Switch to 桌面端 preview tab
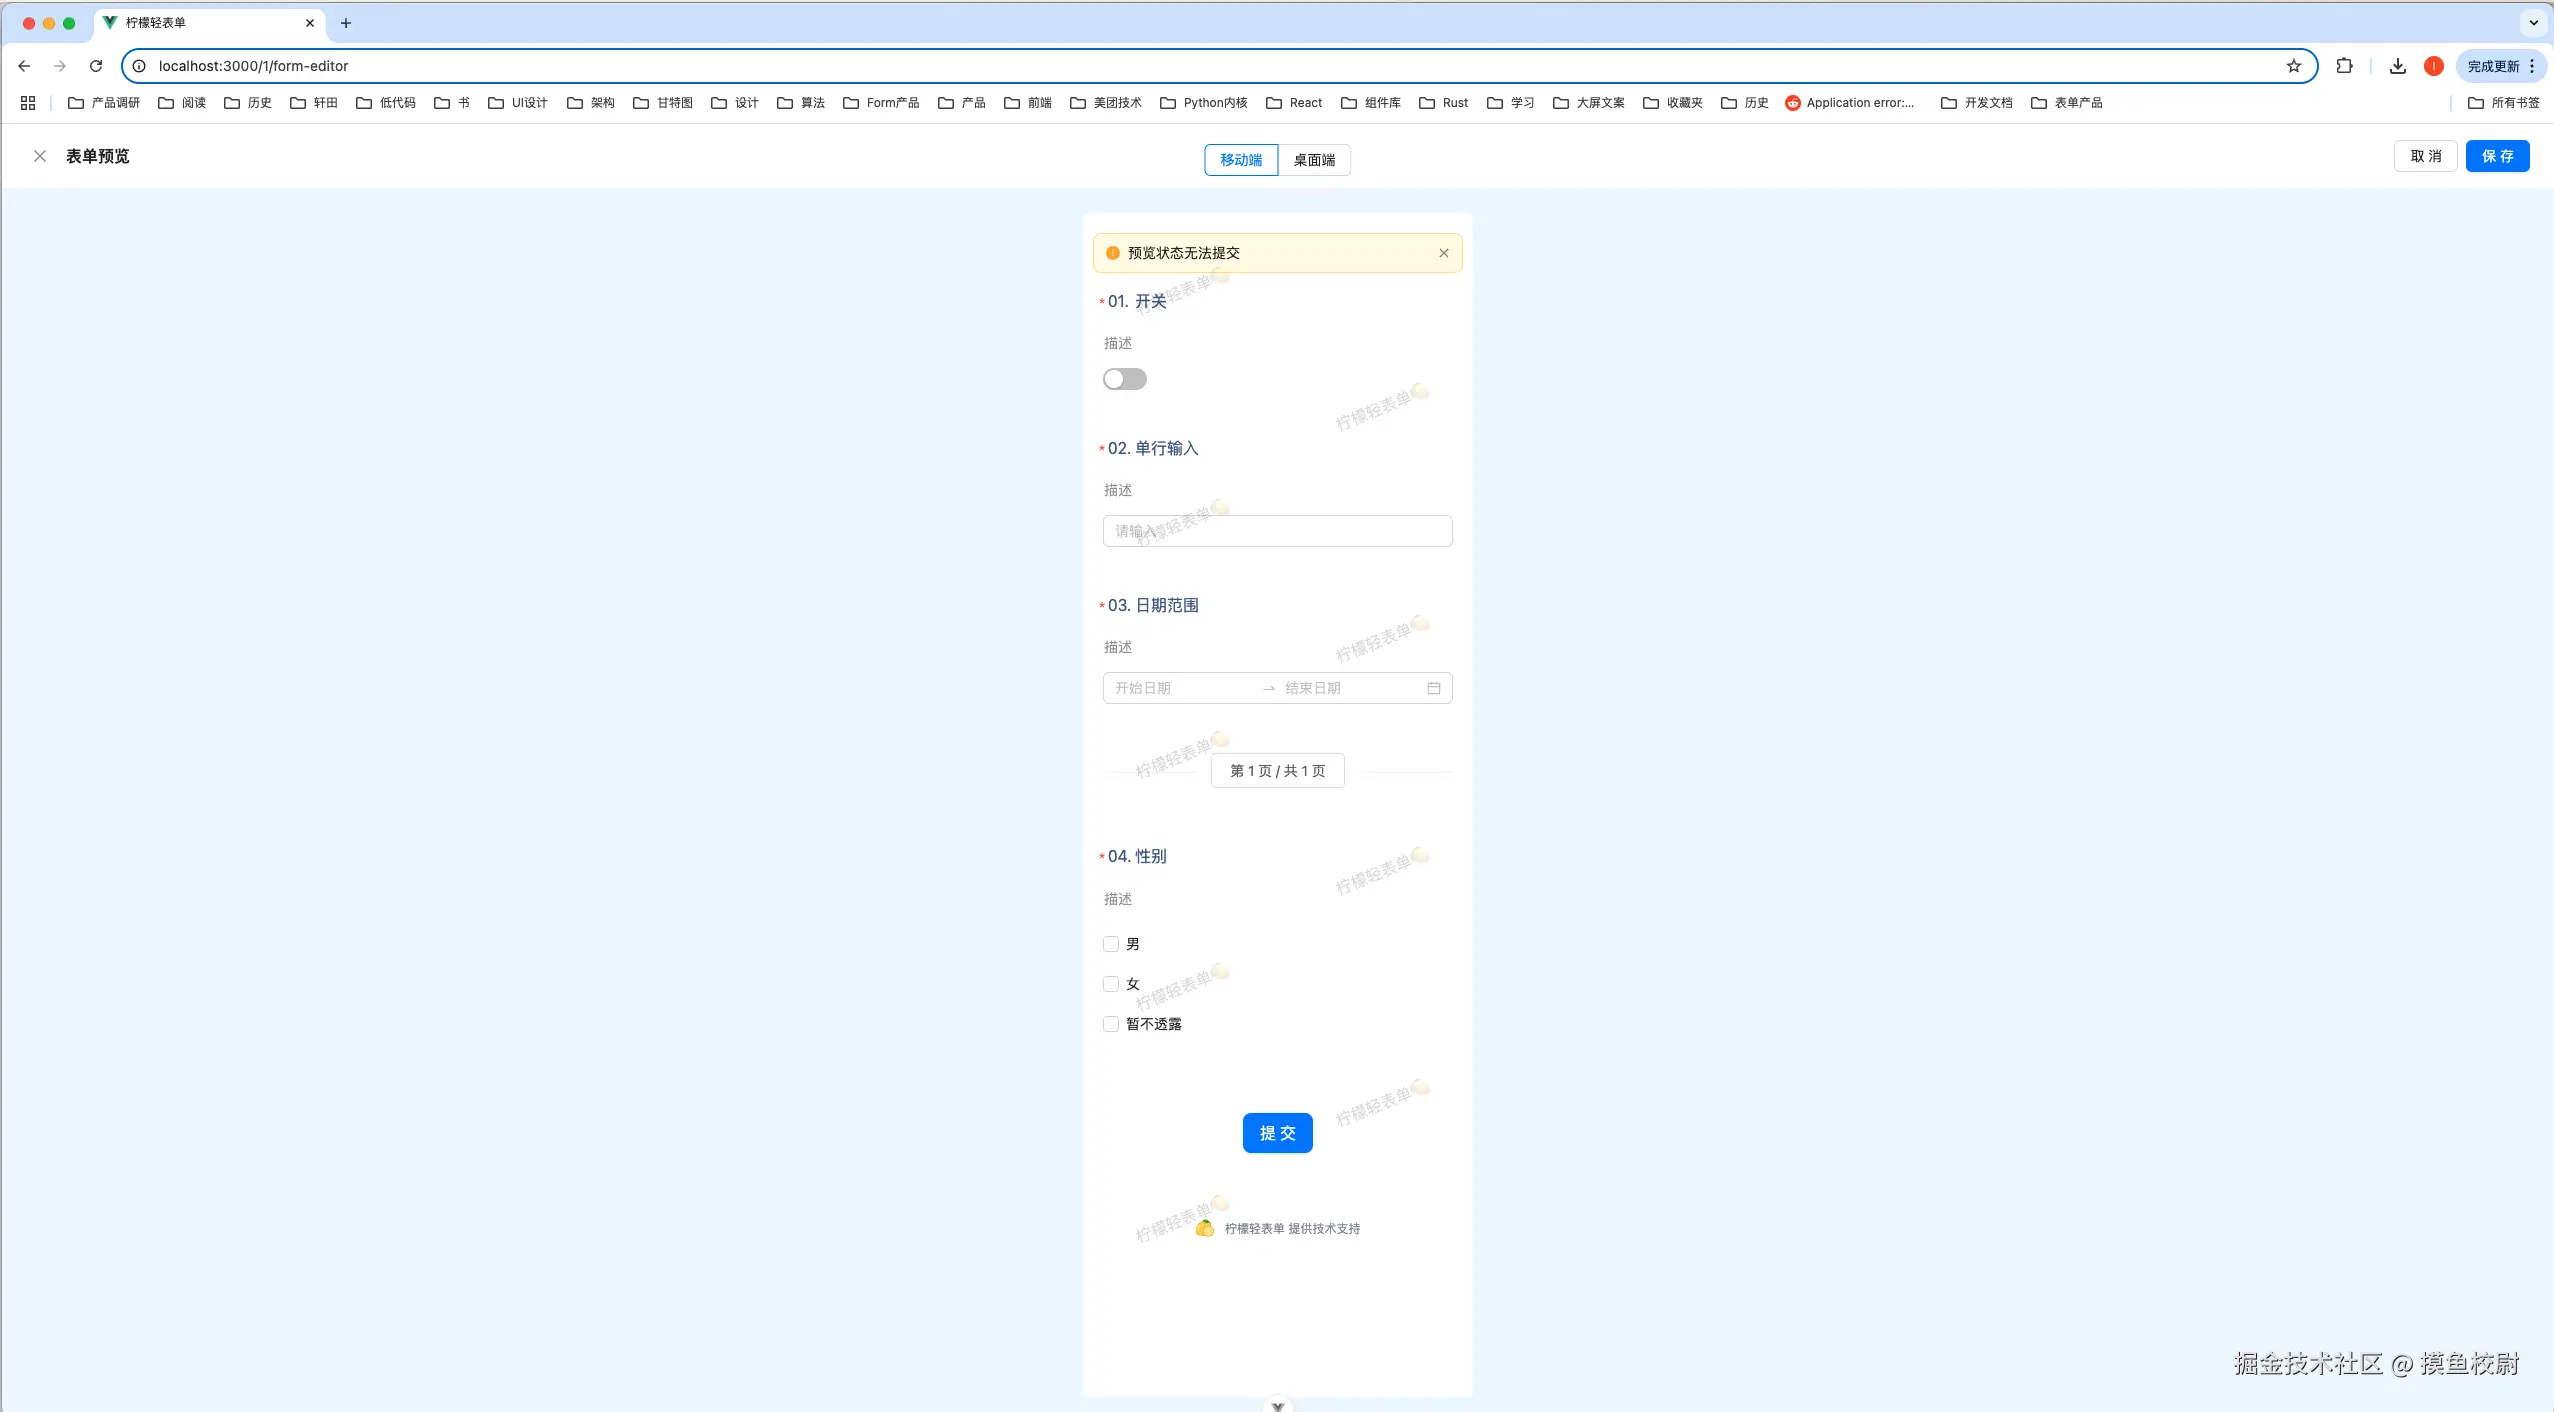The image size is (2554, 1412). pyautogui.click(x=1313, y=160)
